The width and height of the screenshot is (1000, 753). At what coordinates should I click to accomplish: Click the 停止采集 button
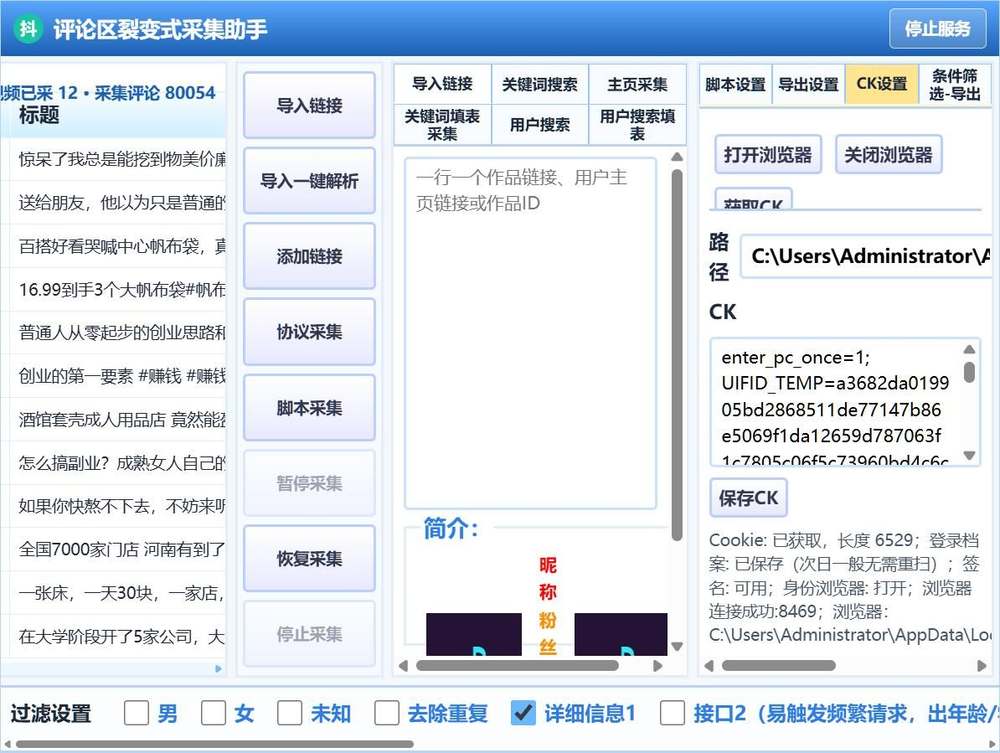309,634
